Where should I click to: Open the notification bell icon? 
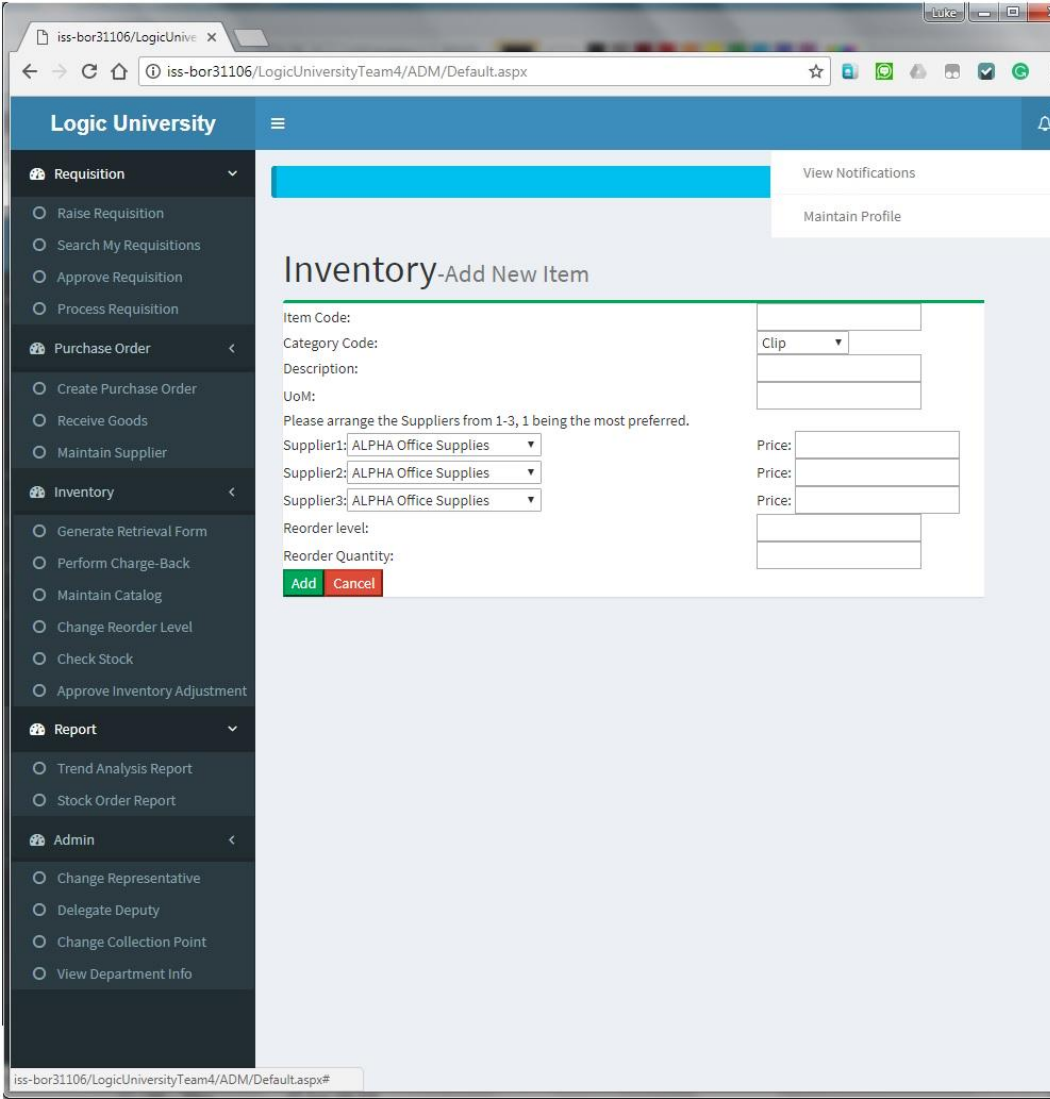(x=1043, y=124)
